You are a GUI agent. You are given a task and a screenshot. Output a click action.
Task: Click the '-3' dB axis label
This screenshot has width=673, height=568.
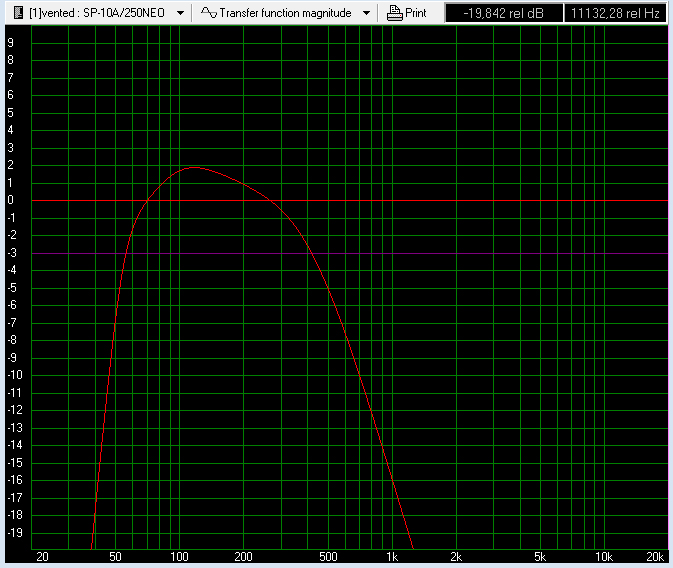pos(12,253)
